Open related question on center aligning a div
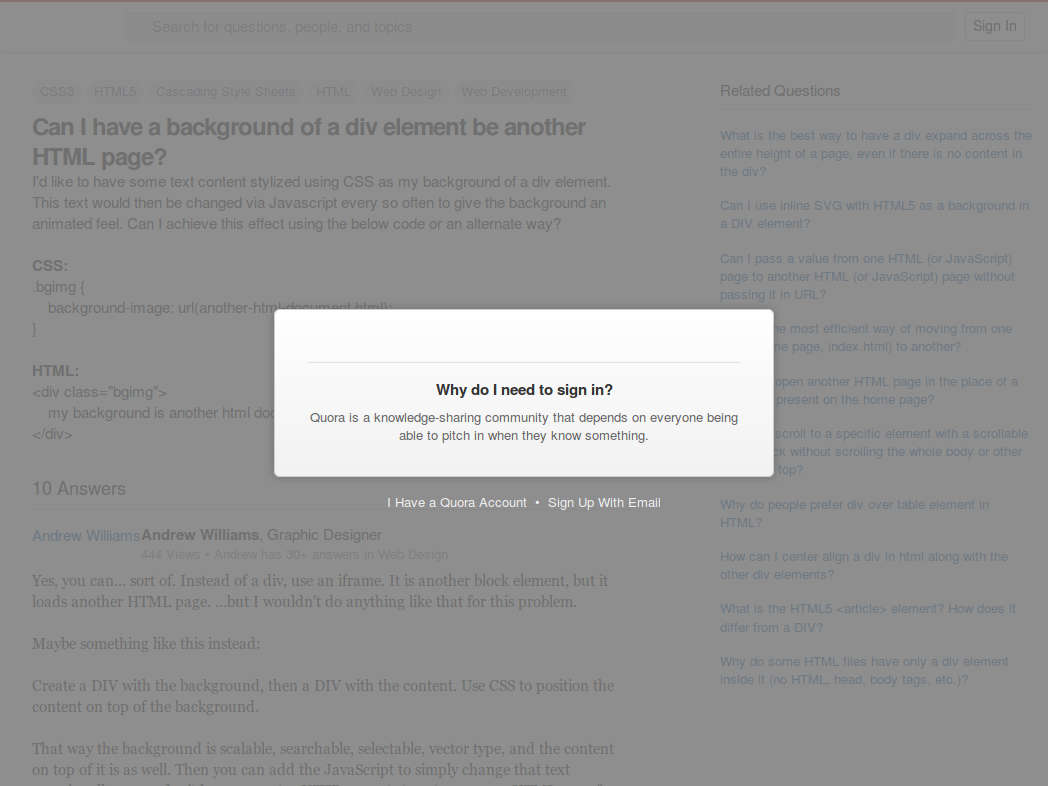Image resolution: width=1048 pixels, height=786 pixels. [864, 565]
